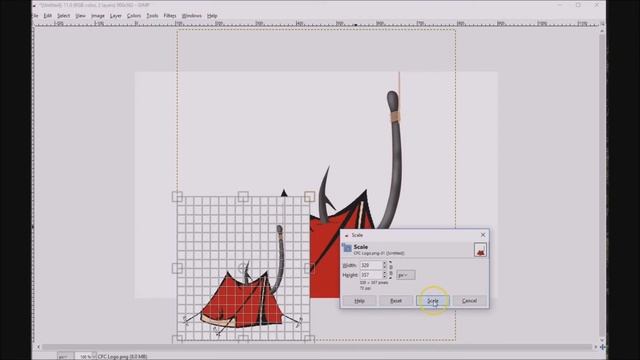The image size is (640, 360).
Task: Open the Tools menu
Action: 152,16
